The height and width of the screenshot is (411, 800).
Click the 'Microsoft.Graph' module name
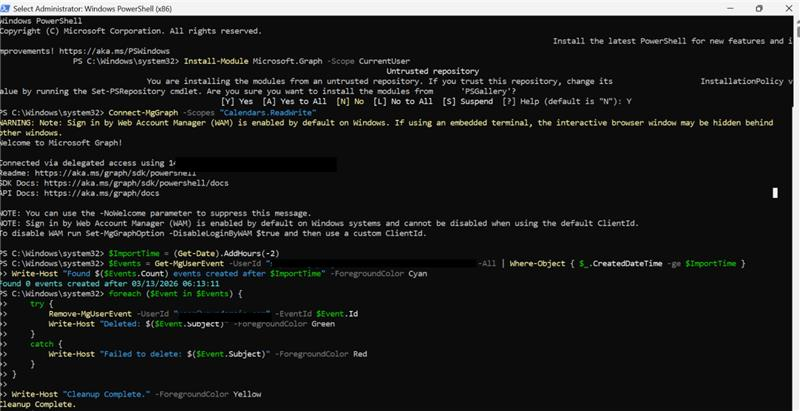(x=287, y=61)
